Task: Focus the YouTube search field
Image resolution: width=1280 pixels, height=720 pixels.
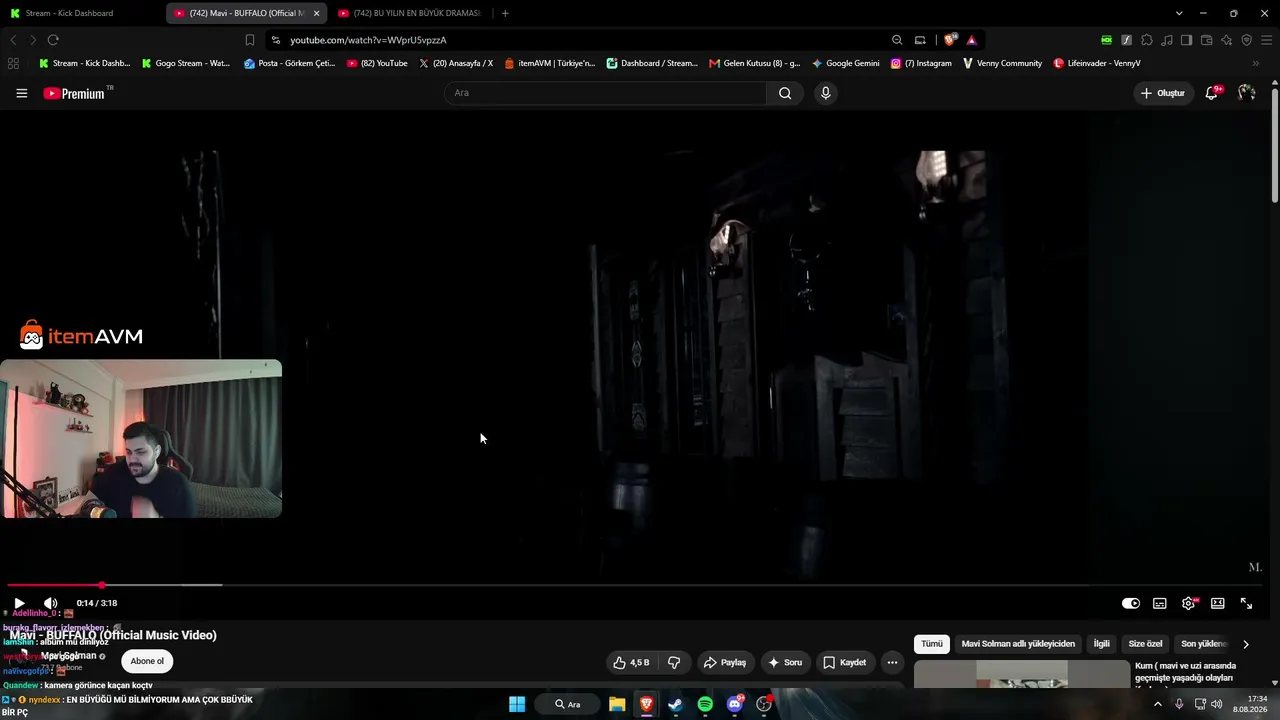Action: (605, 93)
